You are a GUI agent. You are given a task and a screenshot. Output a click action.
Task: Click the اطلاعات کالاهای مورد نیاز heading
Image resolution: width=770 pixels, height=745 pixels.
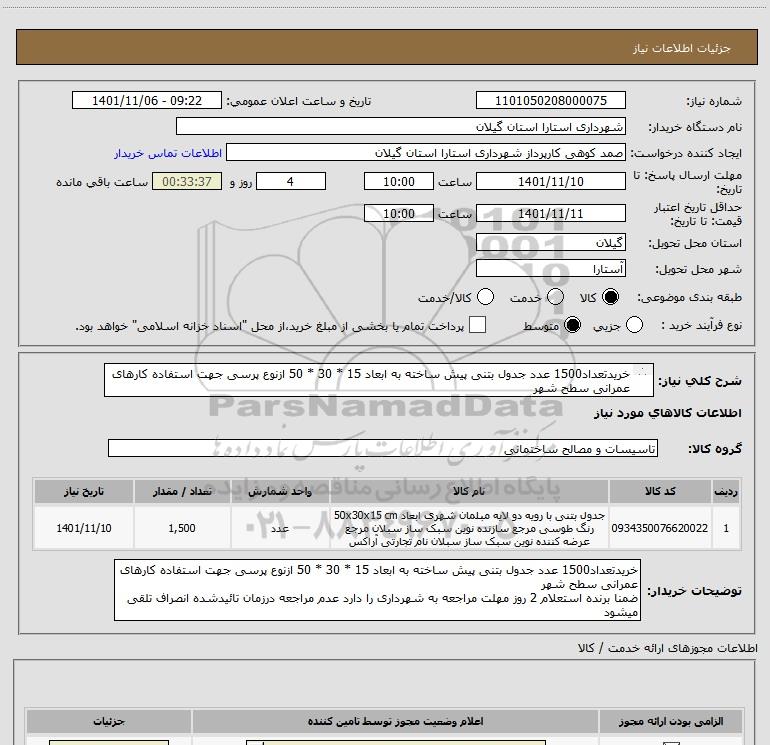(667, 413)
